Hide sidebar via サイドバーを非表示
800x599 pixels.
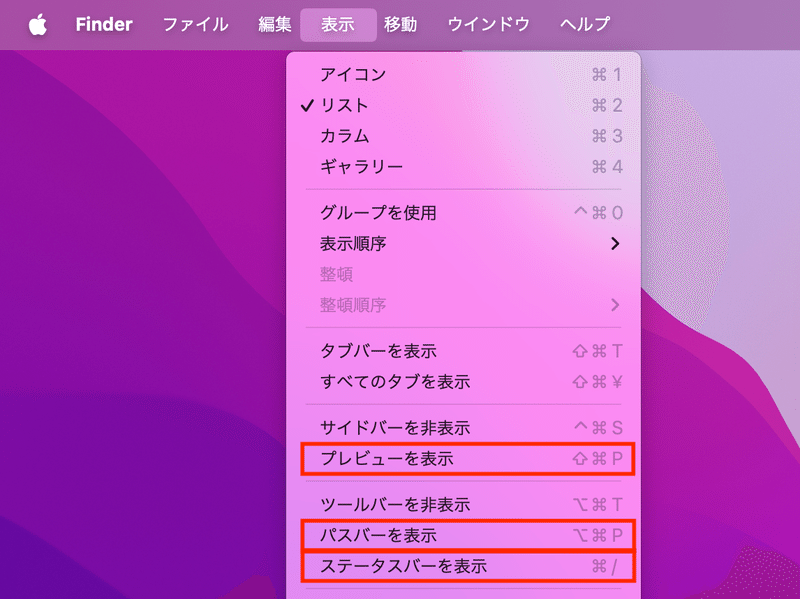point(463,428)
